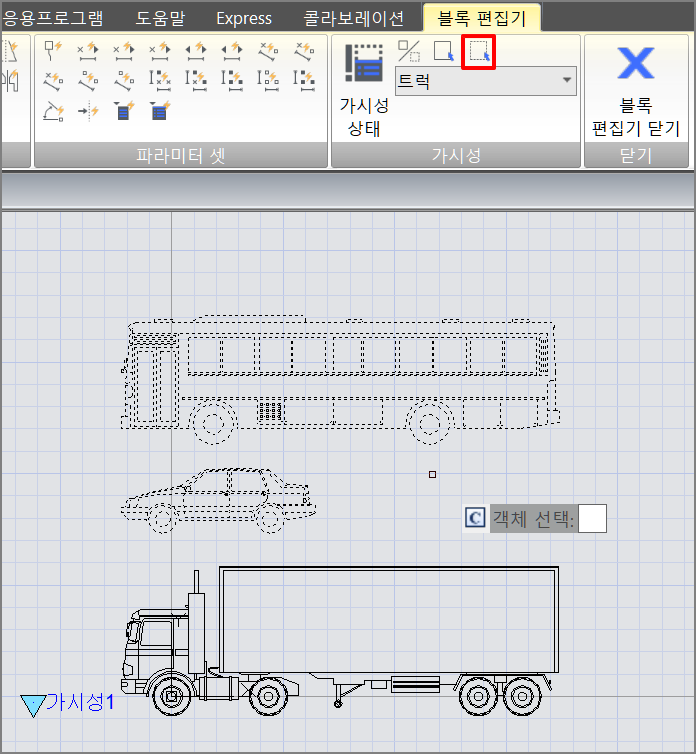Open the 트럭 visibility state dropdown

click(x=486, y=81)
